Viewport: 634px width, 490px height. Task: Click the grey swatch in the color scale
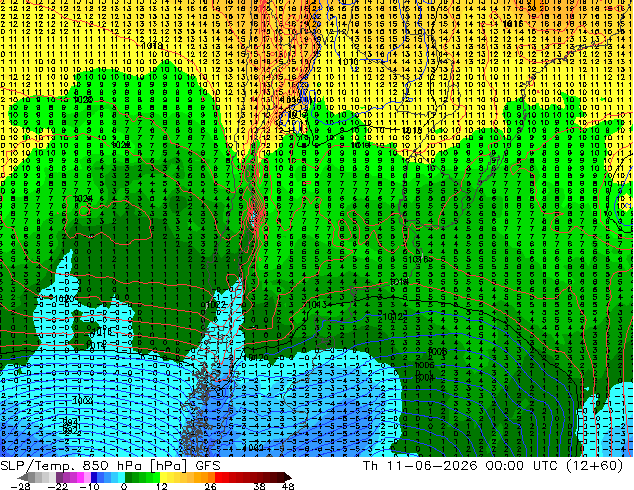[x=32, y=477]
